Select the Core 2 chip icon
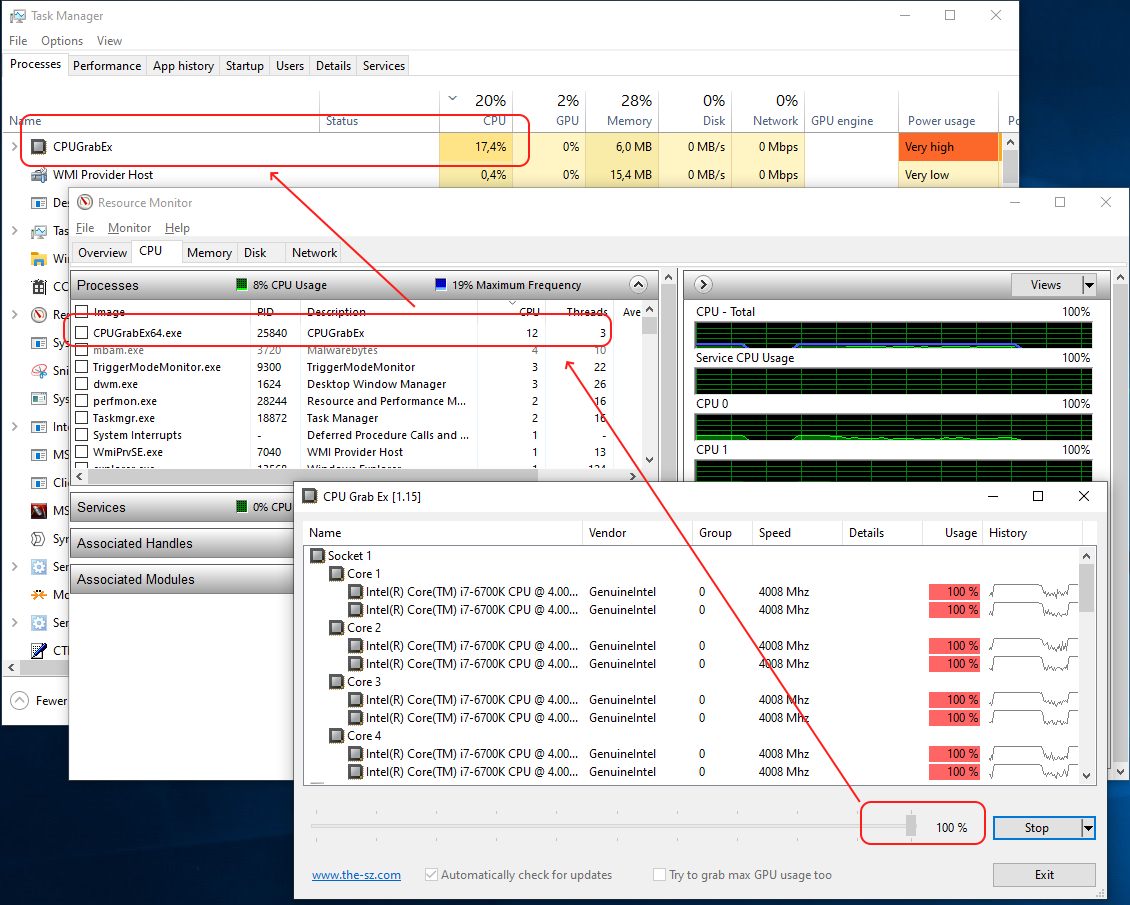Viewport: 1130px width, 905px height. point(337,628)
